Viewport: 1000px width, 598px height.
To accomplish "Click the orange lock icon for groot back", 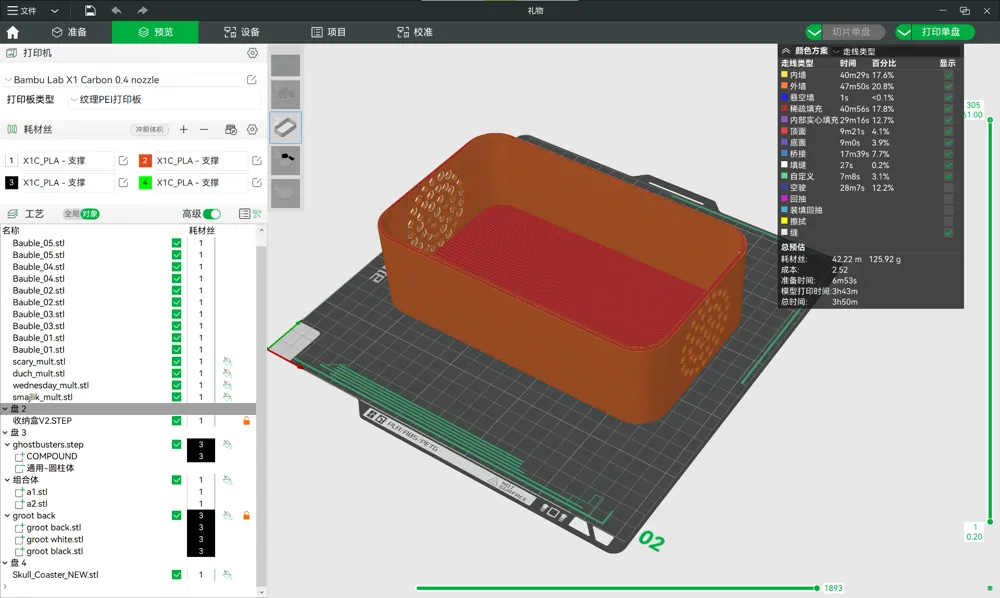I will (x=246, y=515).
